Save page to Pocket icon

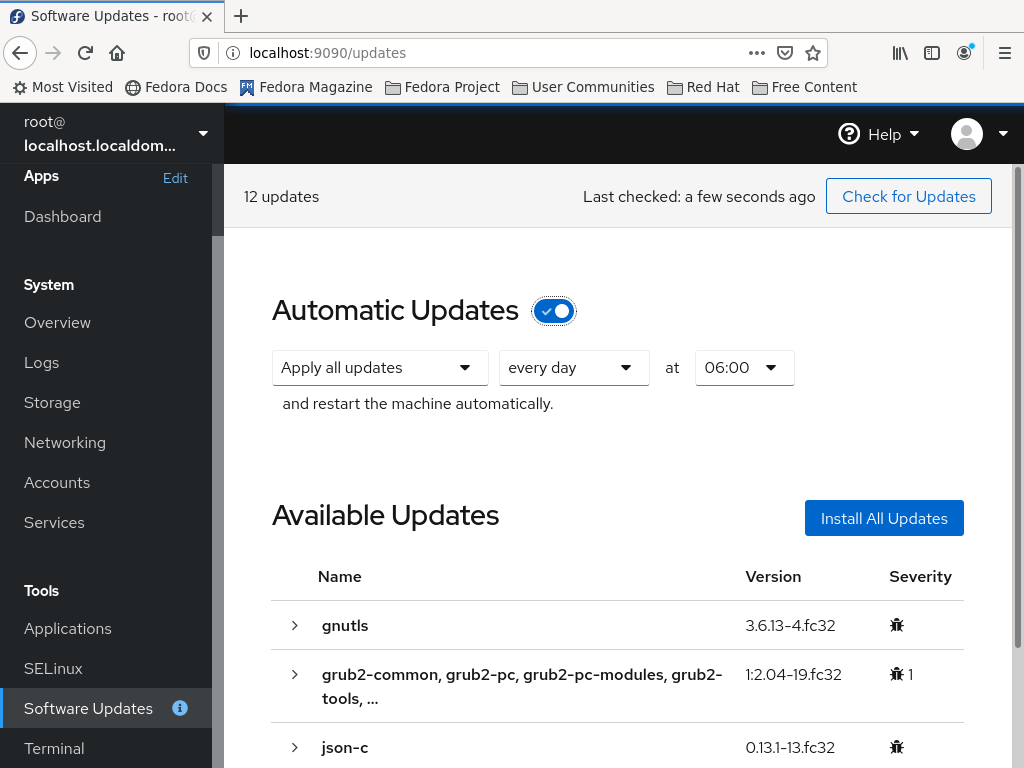click(x=785, y=53)
